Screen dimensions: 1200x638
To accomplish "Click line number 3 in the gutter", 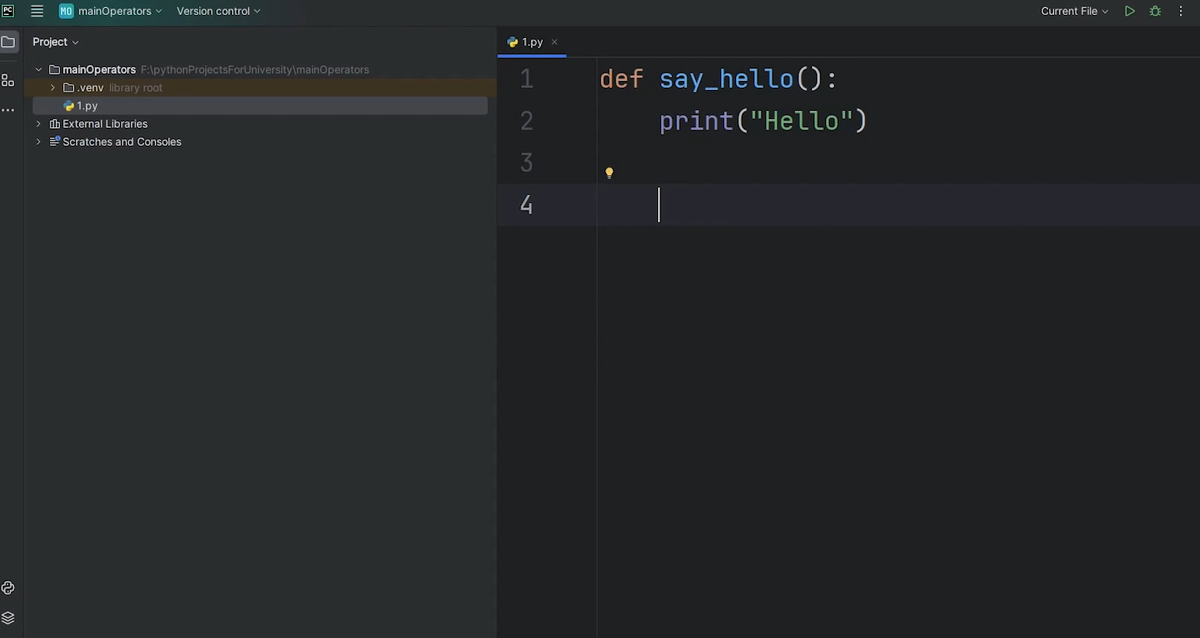I will tap(527, 163).
